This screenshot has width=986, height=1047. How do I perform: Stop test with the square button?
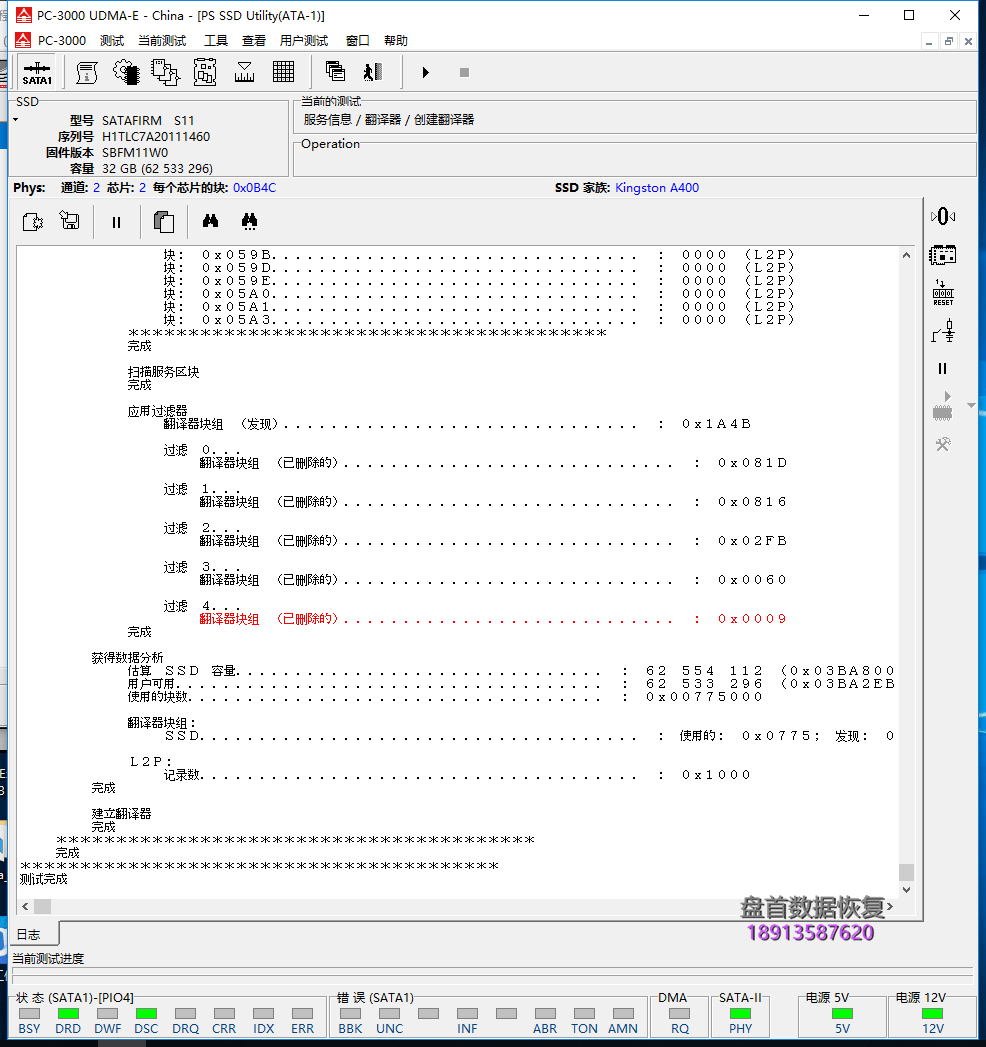tap(465, 72)
